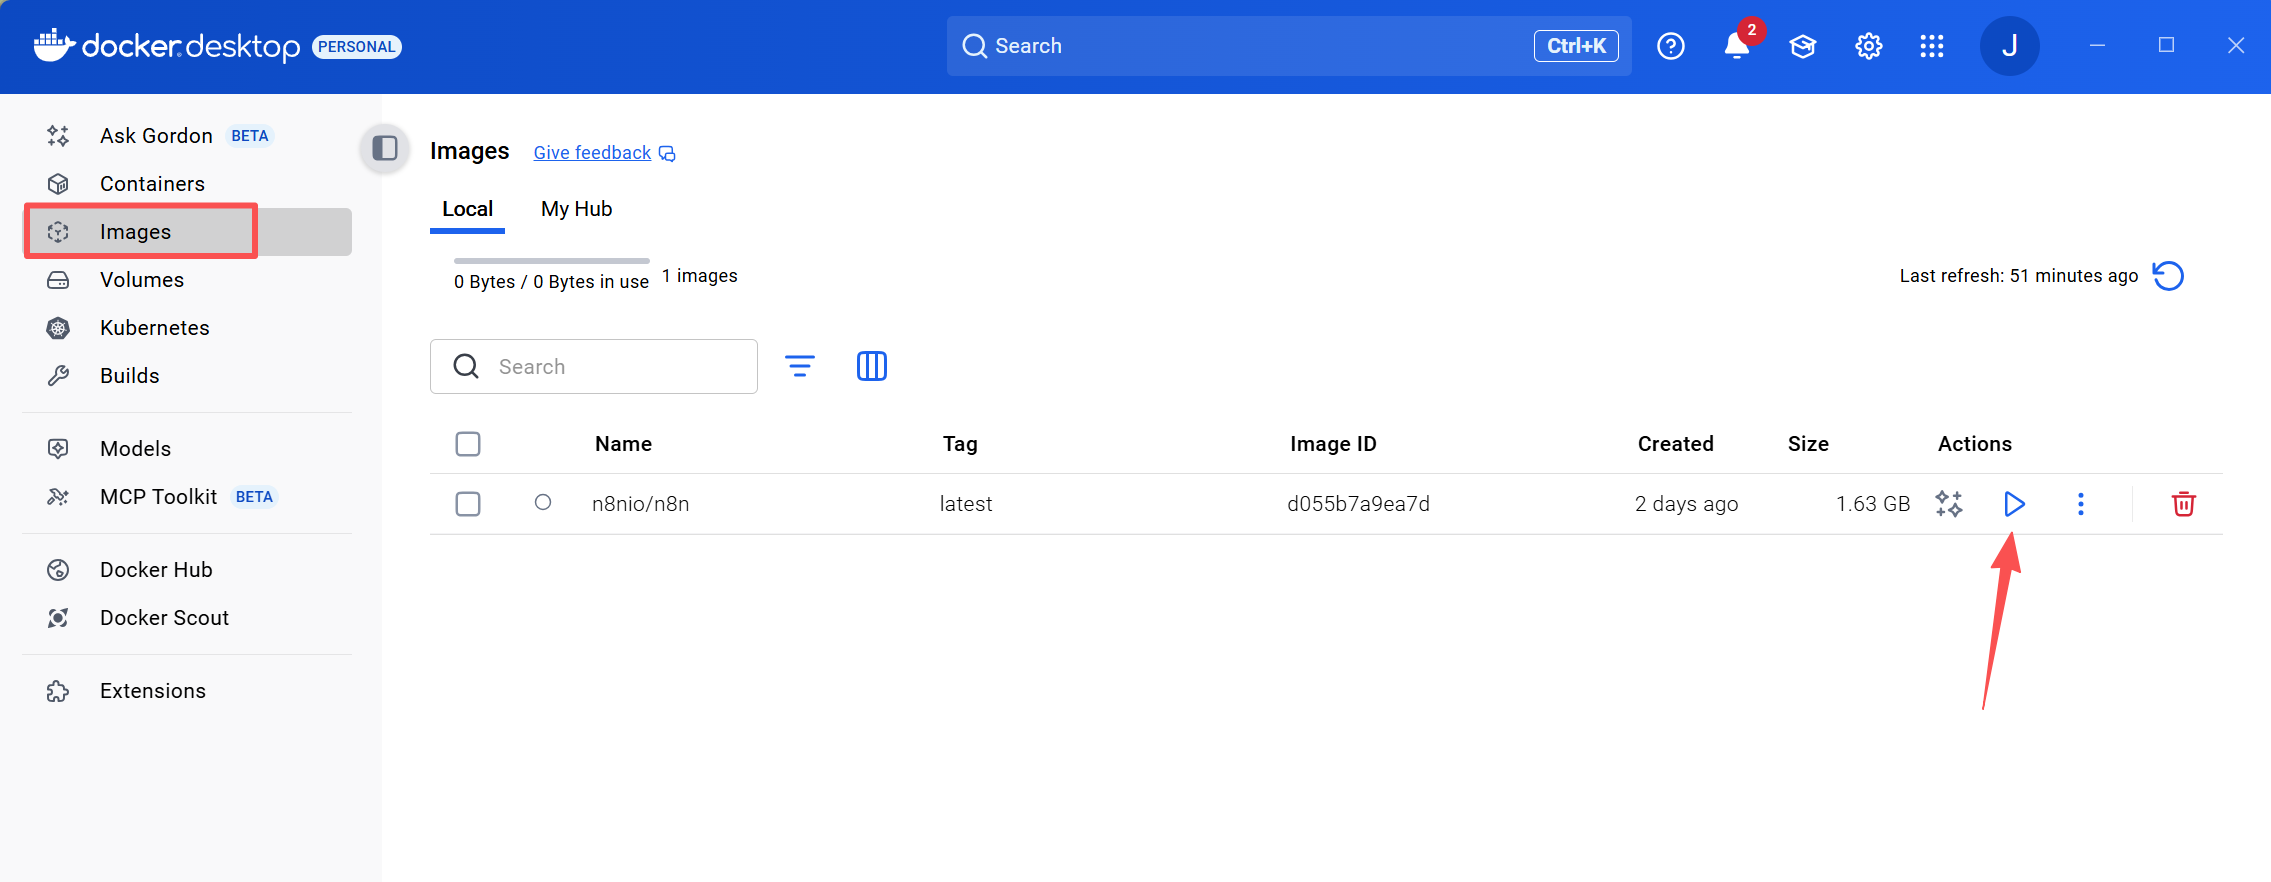Screen dimensions: 2271x882
Task: Delete the n8nio/n8n image
Action: click(x=2184, y=504)
